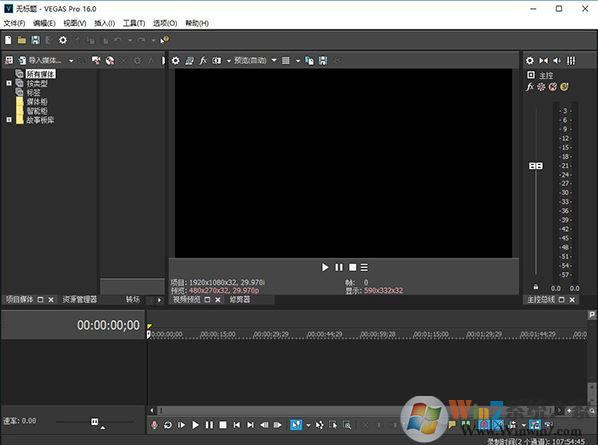This screenshot has width=598, height=445.
Task: Open split screen view dropdown arrow
Action: pos(228,60)
